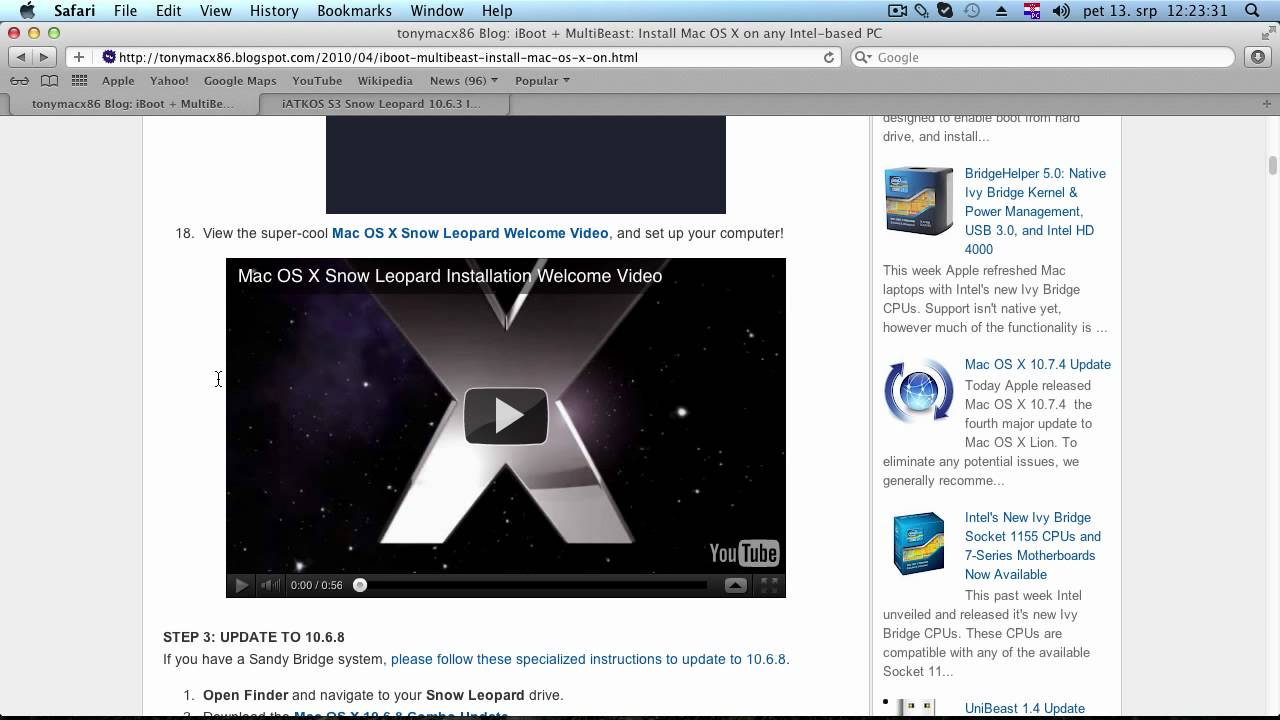Open UniBeast 1.4 Update link

(x=1025, y=708)
